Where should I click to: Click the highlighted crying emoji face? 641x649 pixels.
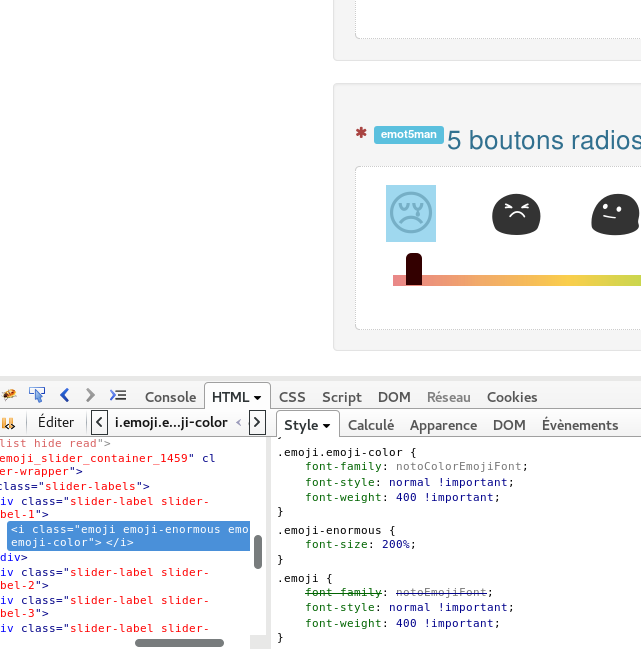pos(411,214)
